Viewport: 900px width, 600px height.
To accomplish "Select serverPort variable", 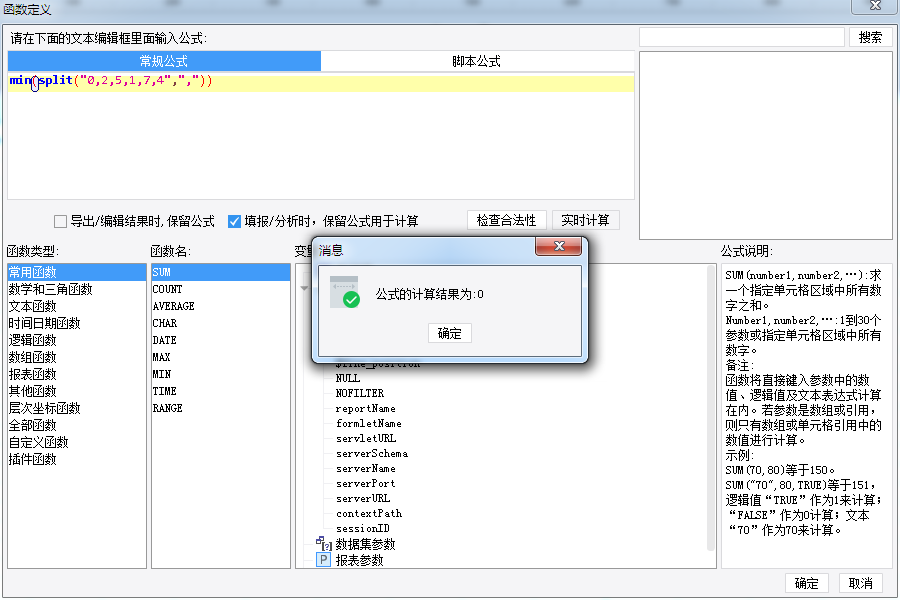I will tap(366, 483).
